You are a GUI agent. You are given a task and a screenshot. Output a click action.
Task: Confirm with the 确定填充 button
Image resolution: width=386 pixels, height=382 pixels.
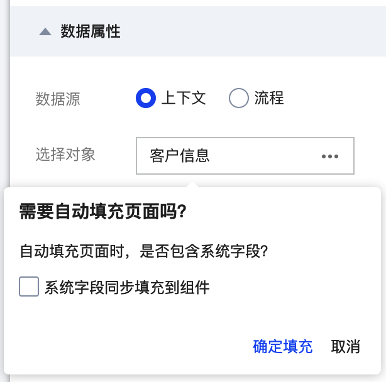click(283, 346)
